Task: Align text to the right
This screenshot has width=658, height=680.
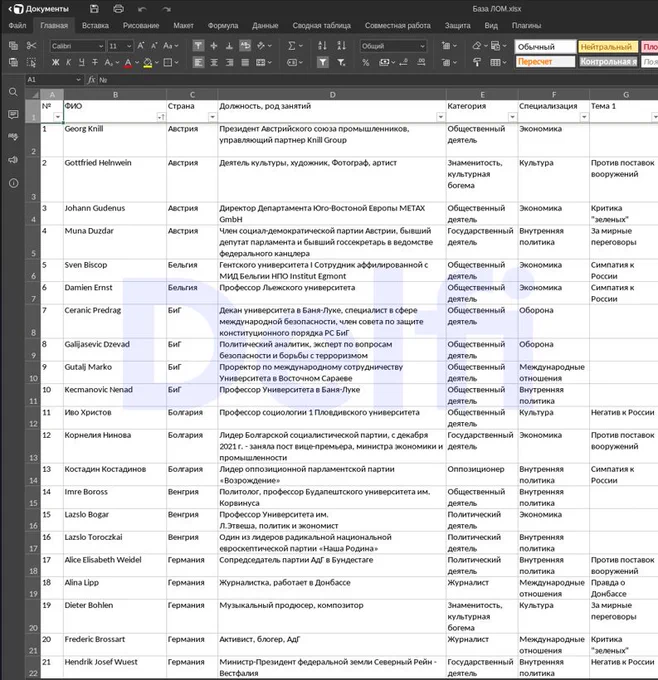Action: [x=229, y=62]
